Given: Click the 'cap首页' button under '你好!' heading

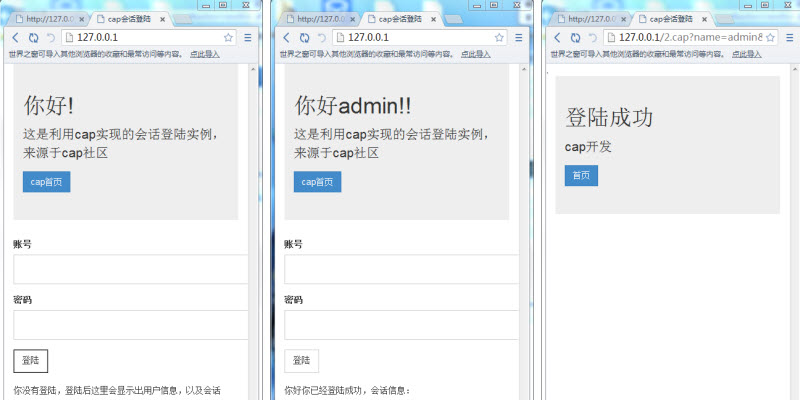Looking at the screenshot, I should point(46,182).
